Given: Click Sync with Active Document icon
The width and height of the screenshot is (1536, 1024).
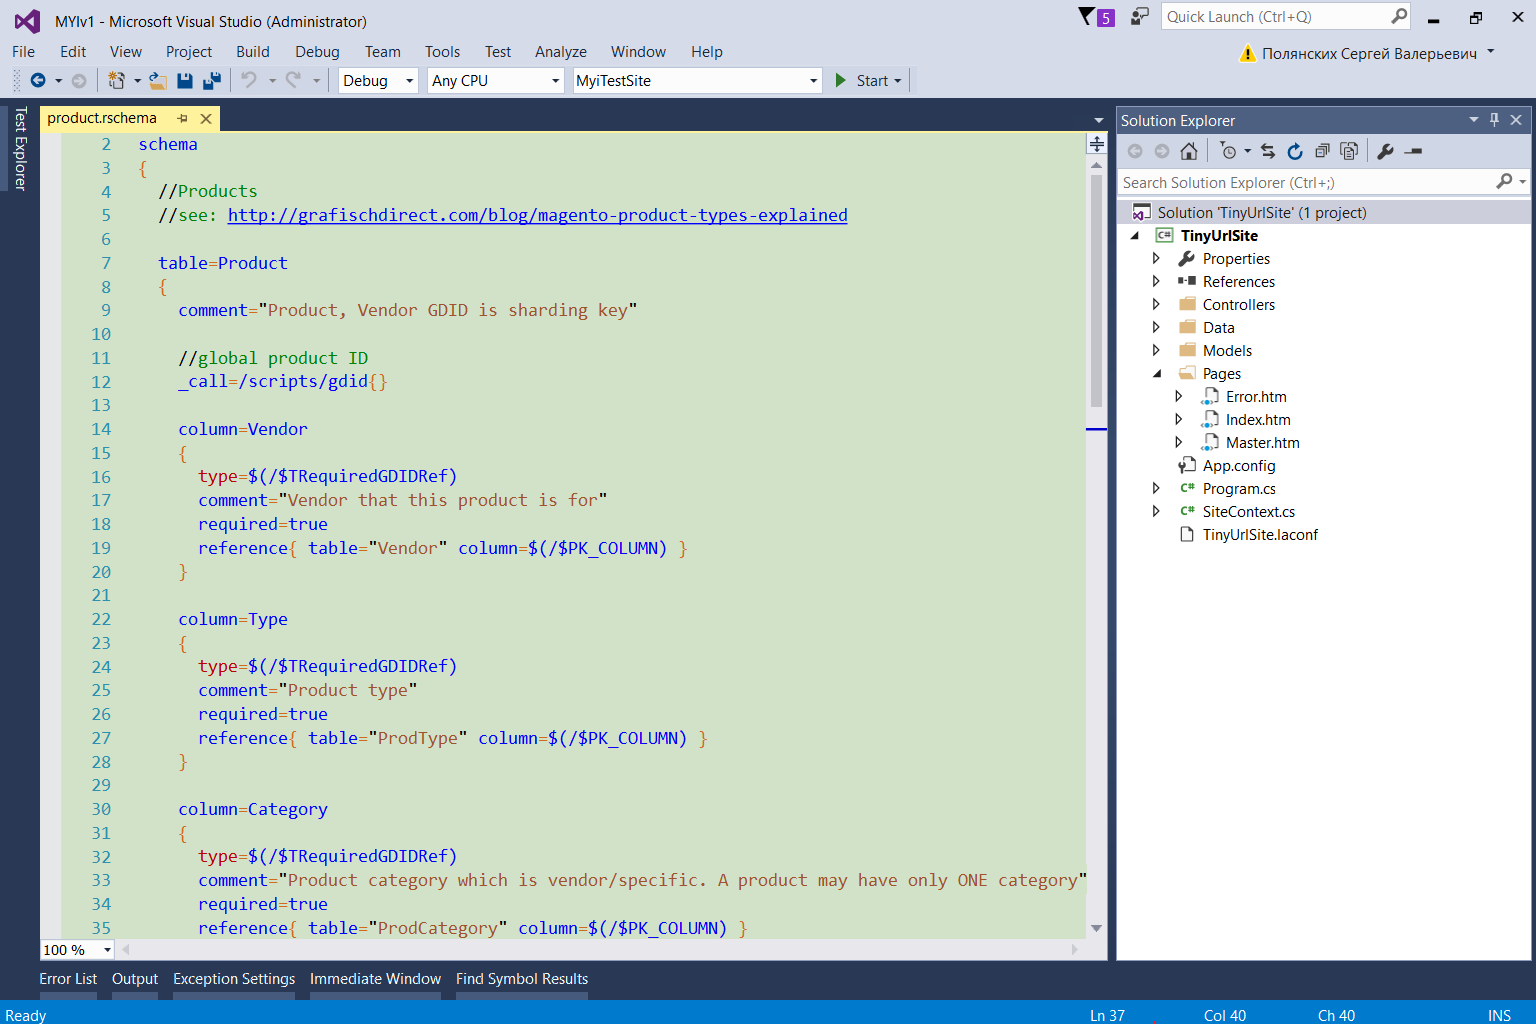Looking at the screenshot, I should pos(1268,151).
